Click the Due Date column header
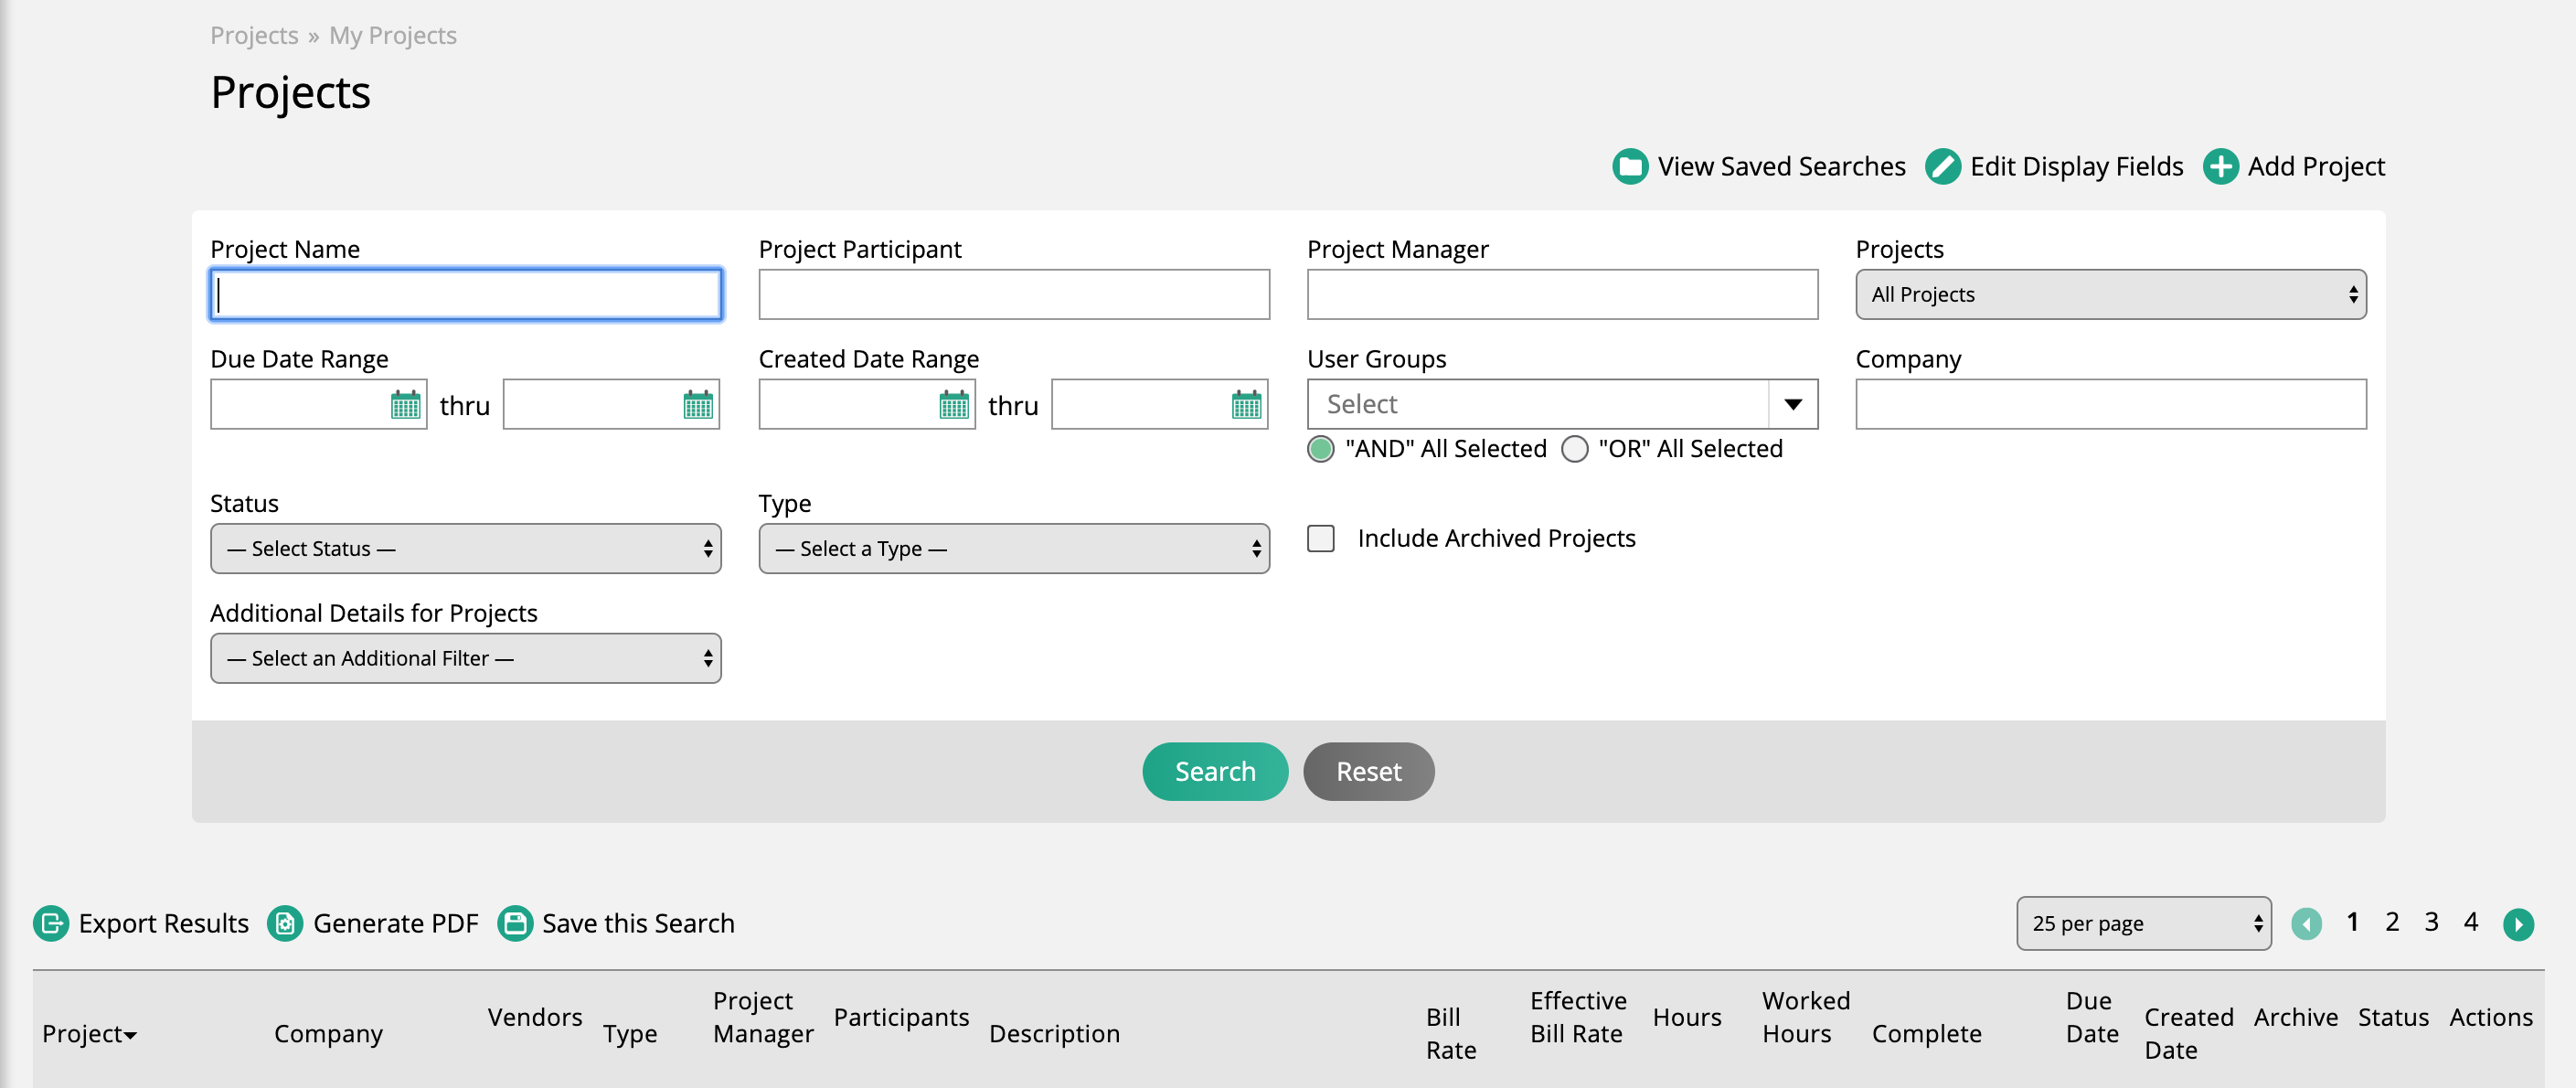 coord(2092,1017)
